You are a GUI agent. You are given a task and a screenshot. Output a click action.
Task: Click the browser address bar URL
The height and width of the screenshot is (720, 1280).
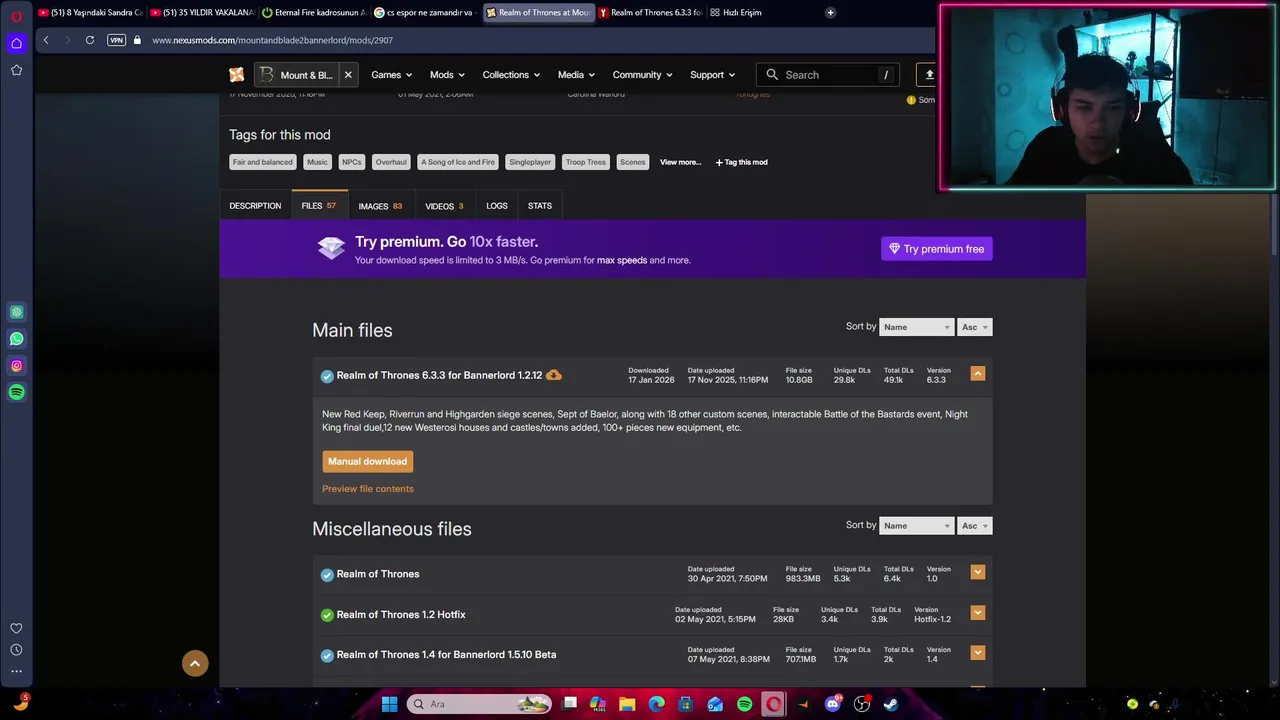272,40
